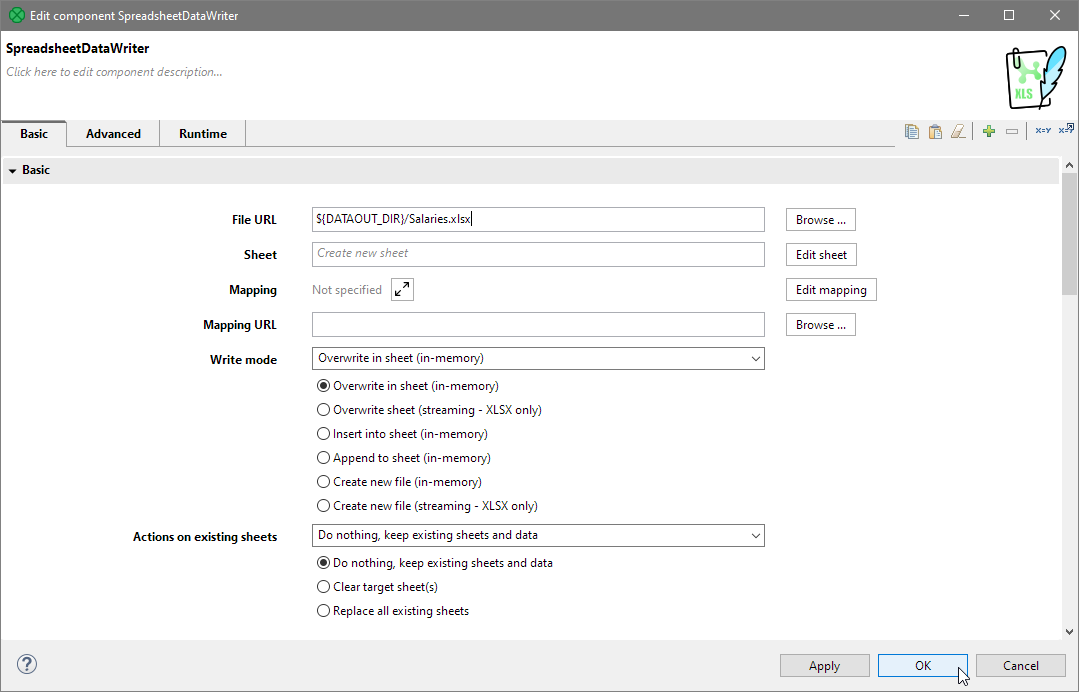Click the green plus add icon

coord(988,131)
